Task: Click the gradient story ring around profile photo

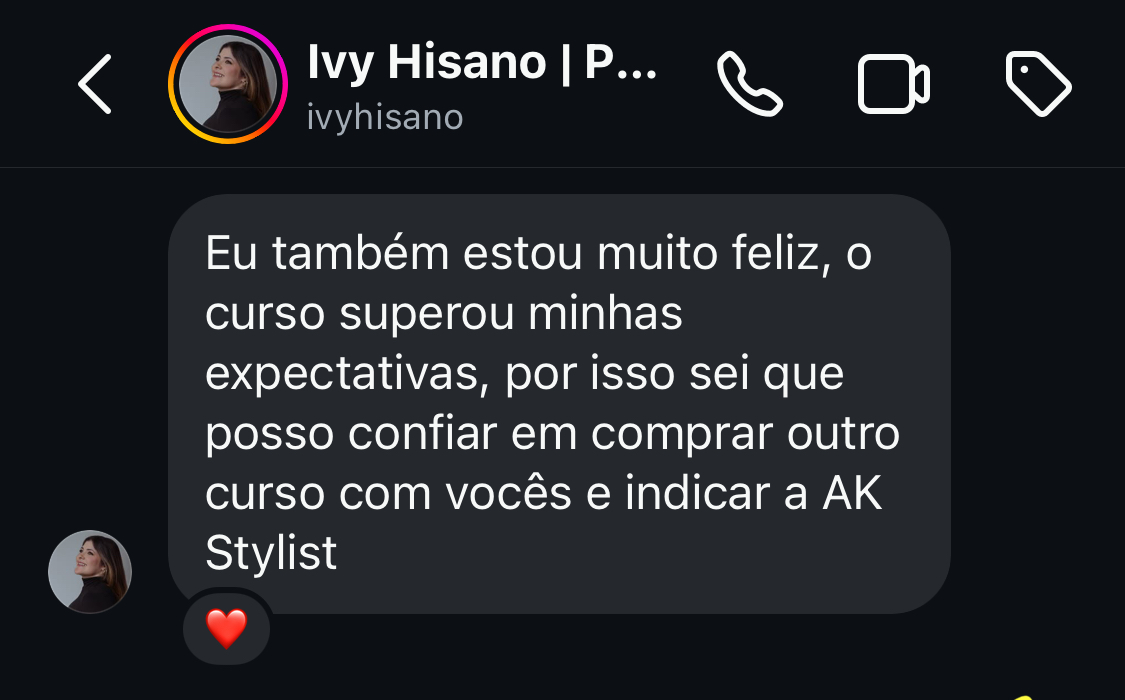Action: [228, 84]
